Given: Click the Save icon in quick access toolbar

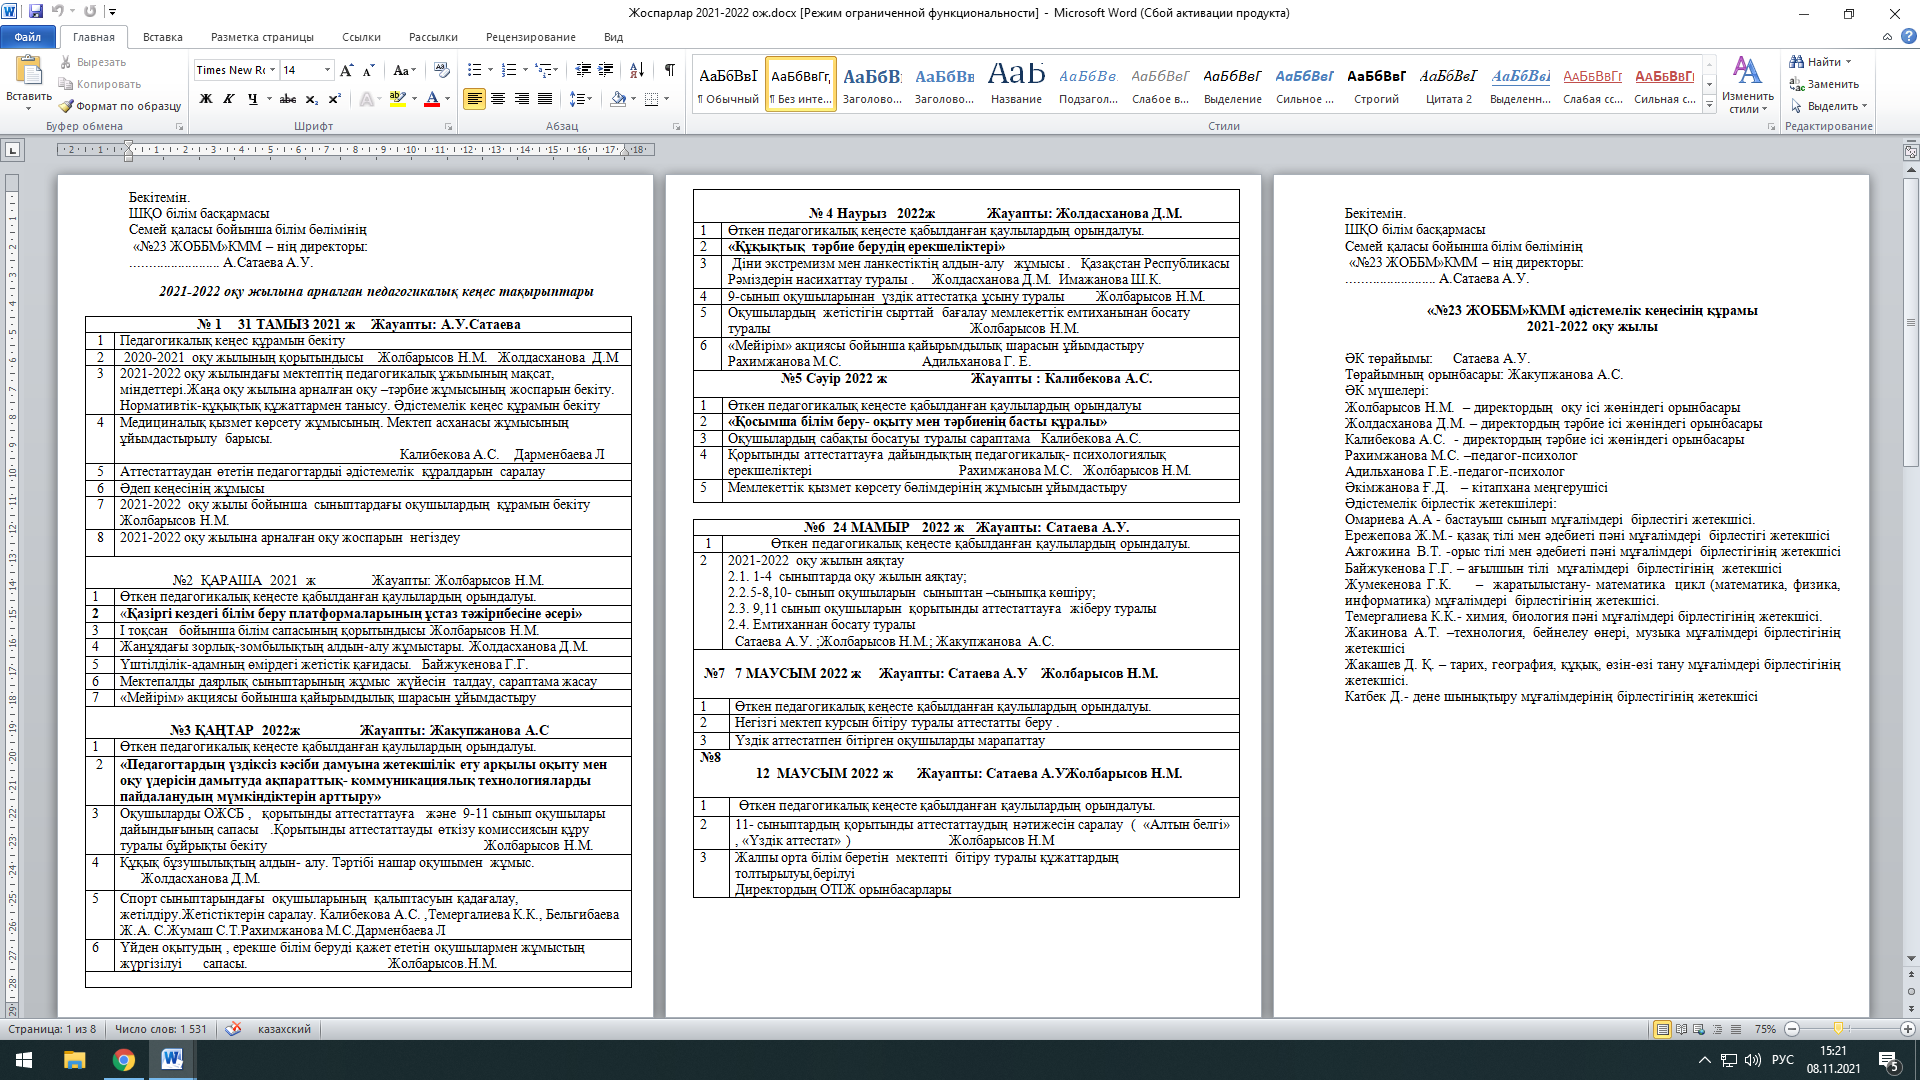Looking at the screenshot, I should point(36,12).
